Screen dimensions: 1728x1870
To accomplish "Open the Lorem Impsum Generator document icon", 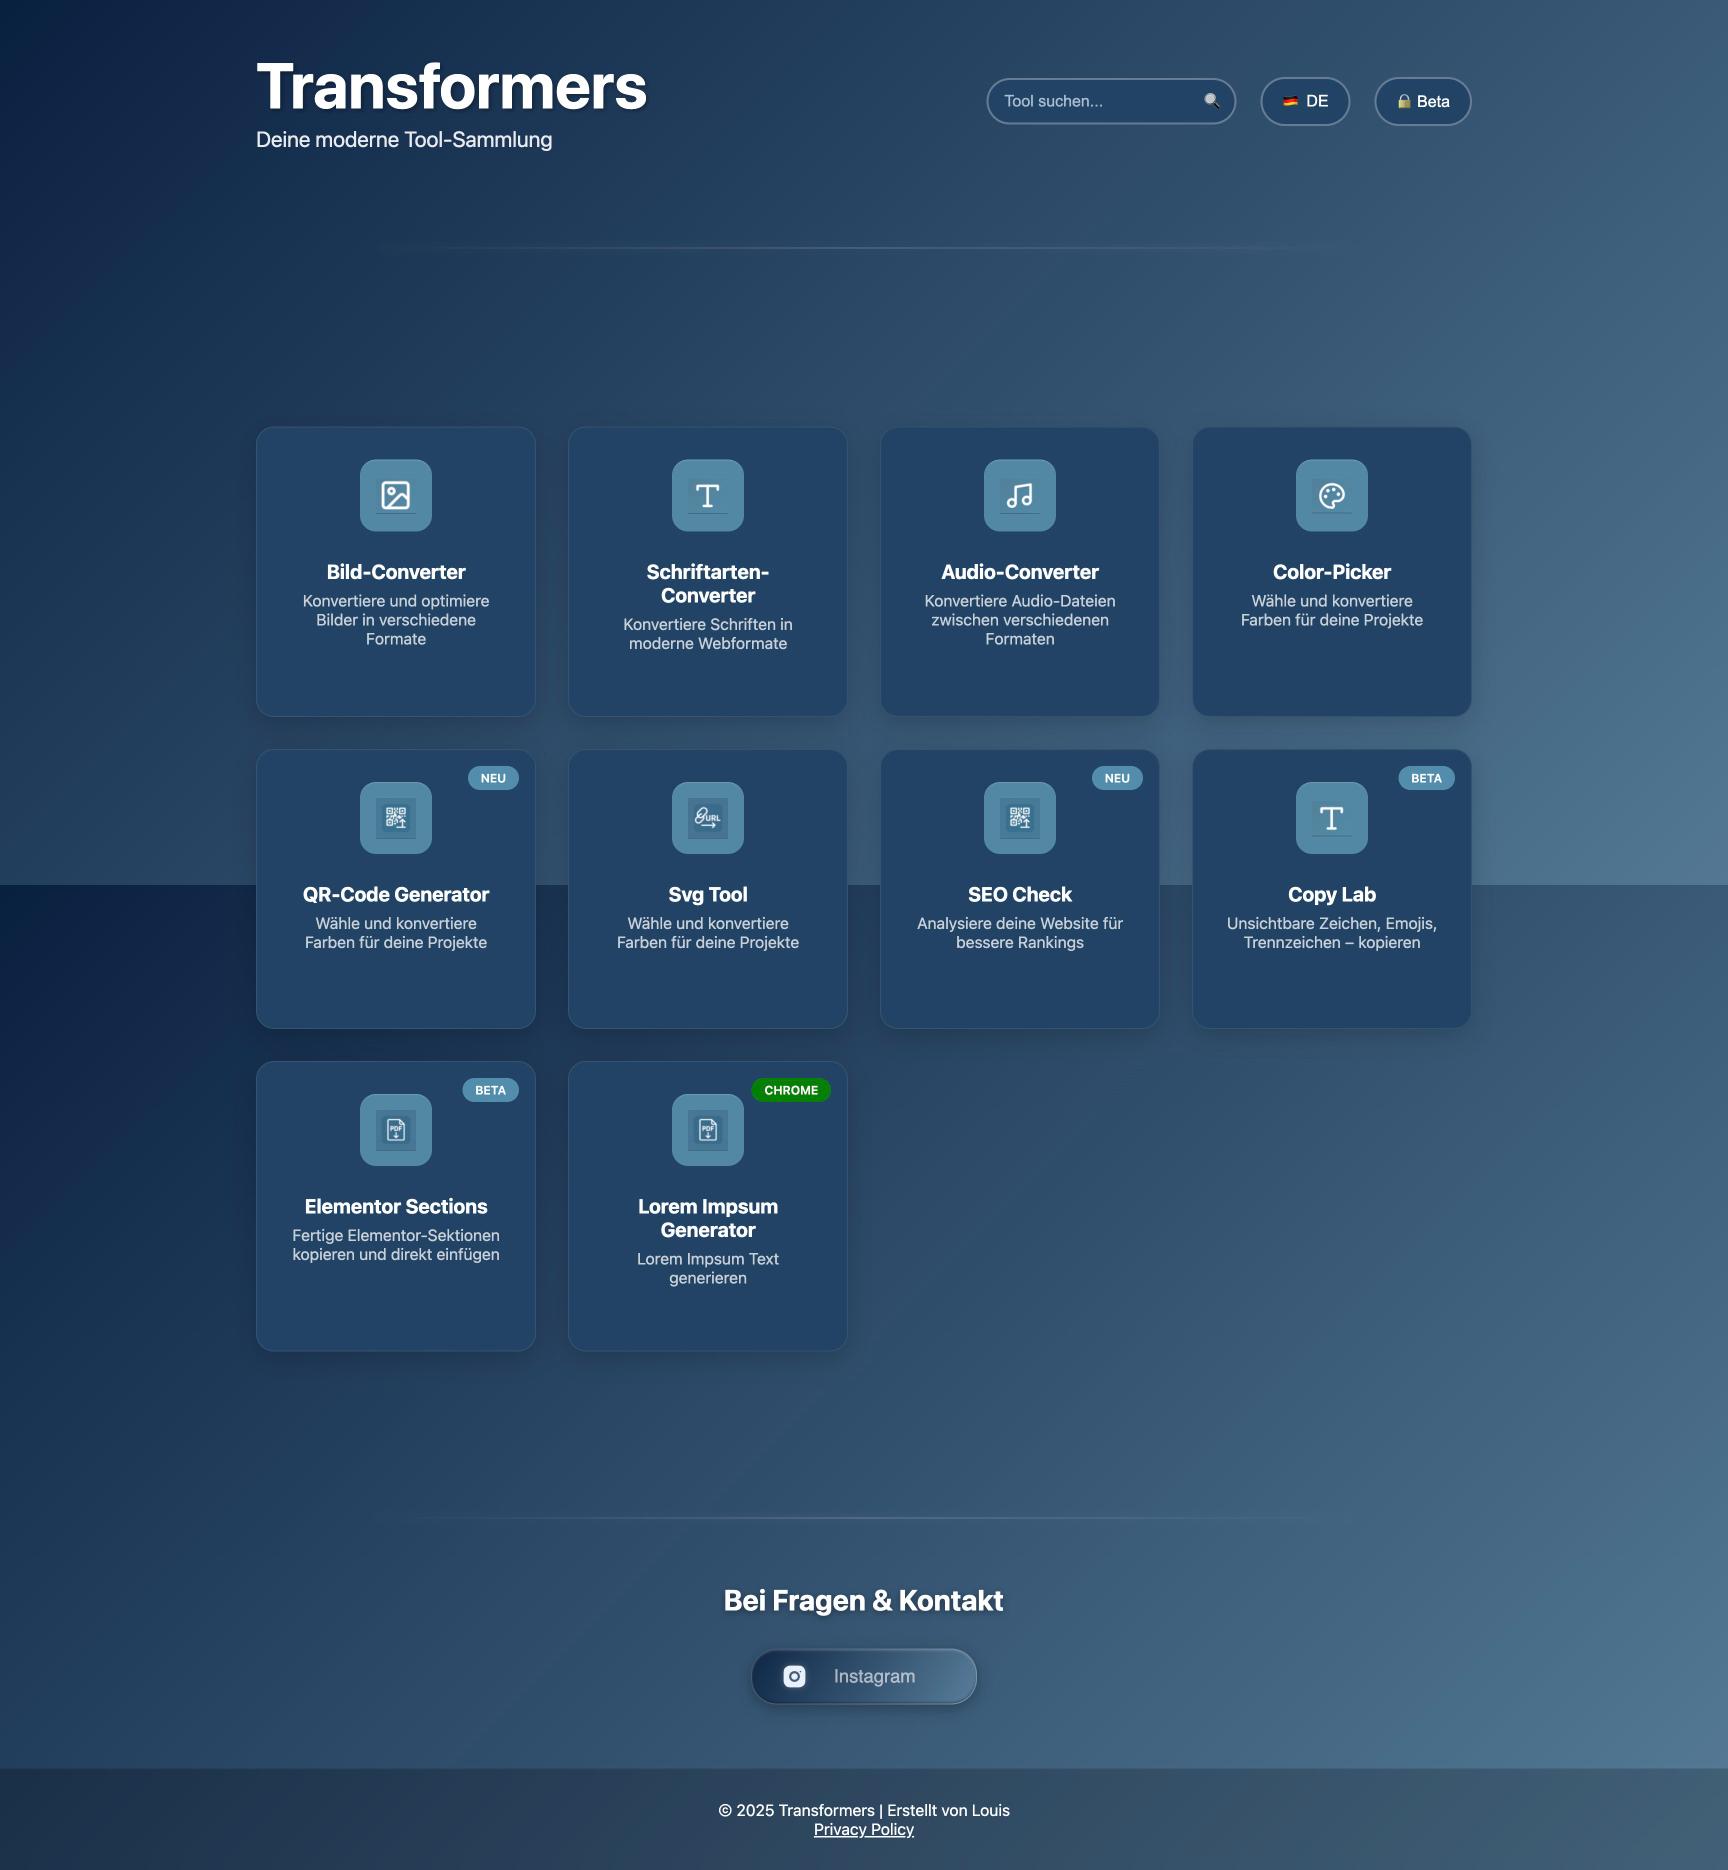I will coord(707,1130).
